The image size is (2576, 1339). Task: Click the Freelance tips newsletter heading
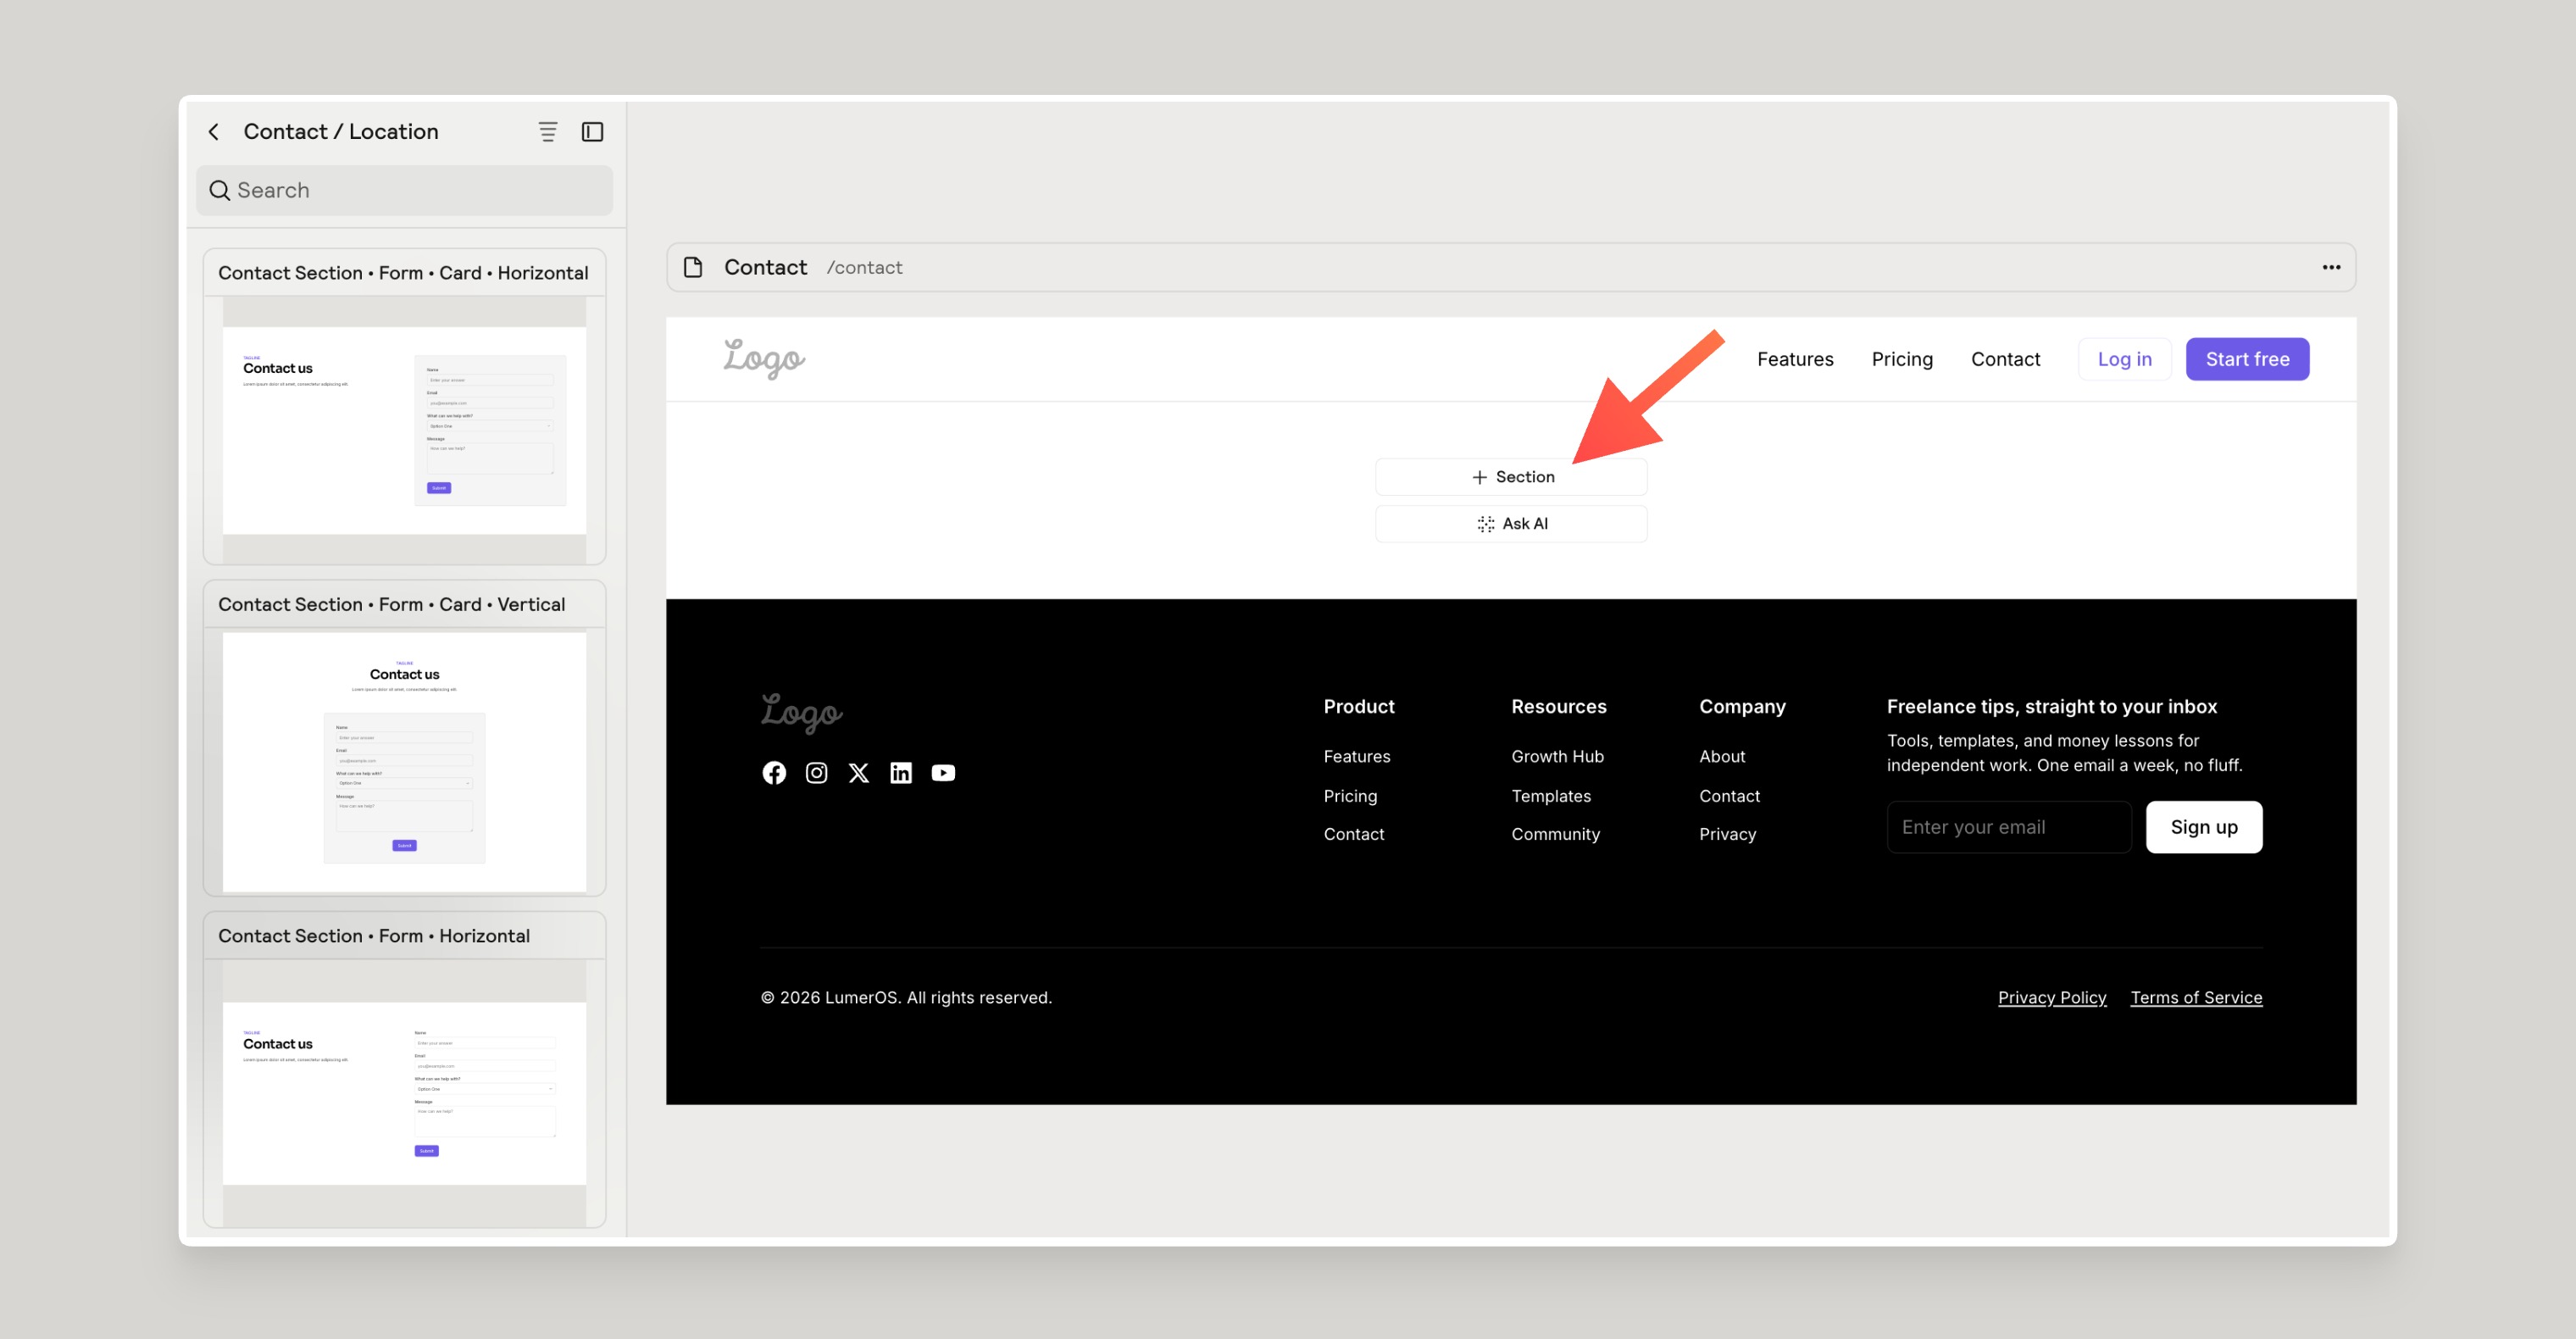pos(2051,707)
